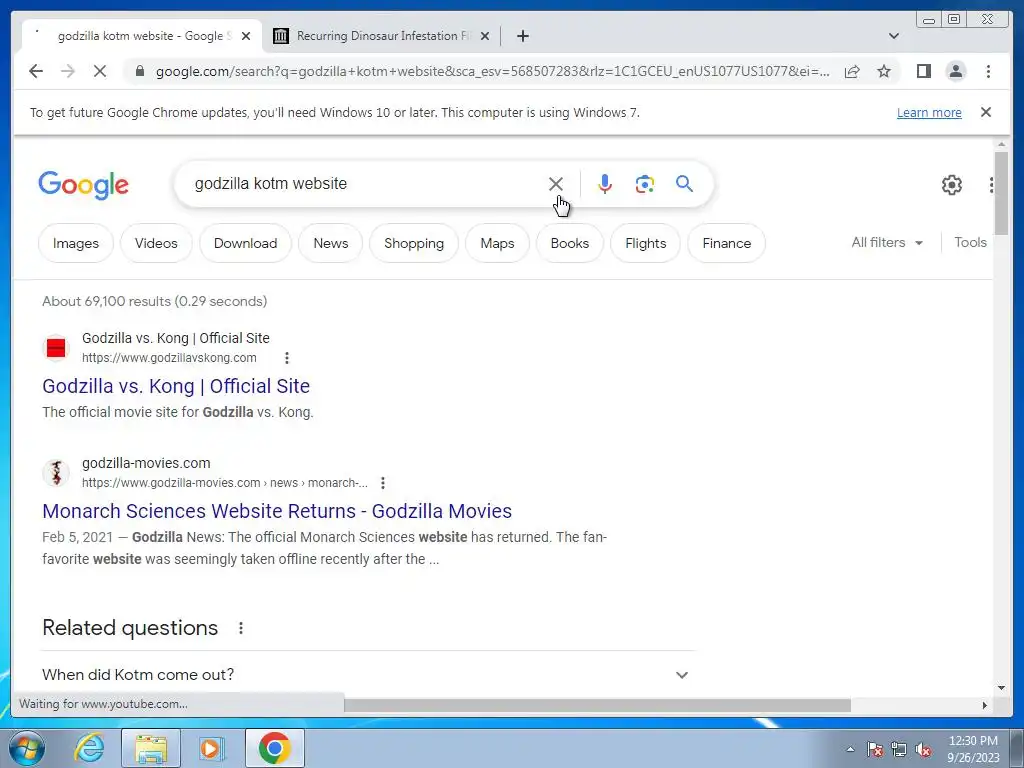Image resolution: width=1024 pixels, height=768 pixels.
Task: Click the Learn more link
Action: coord(929,112)
